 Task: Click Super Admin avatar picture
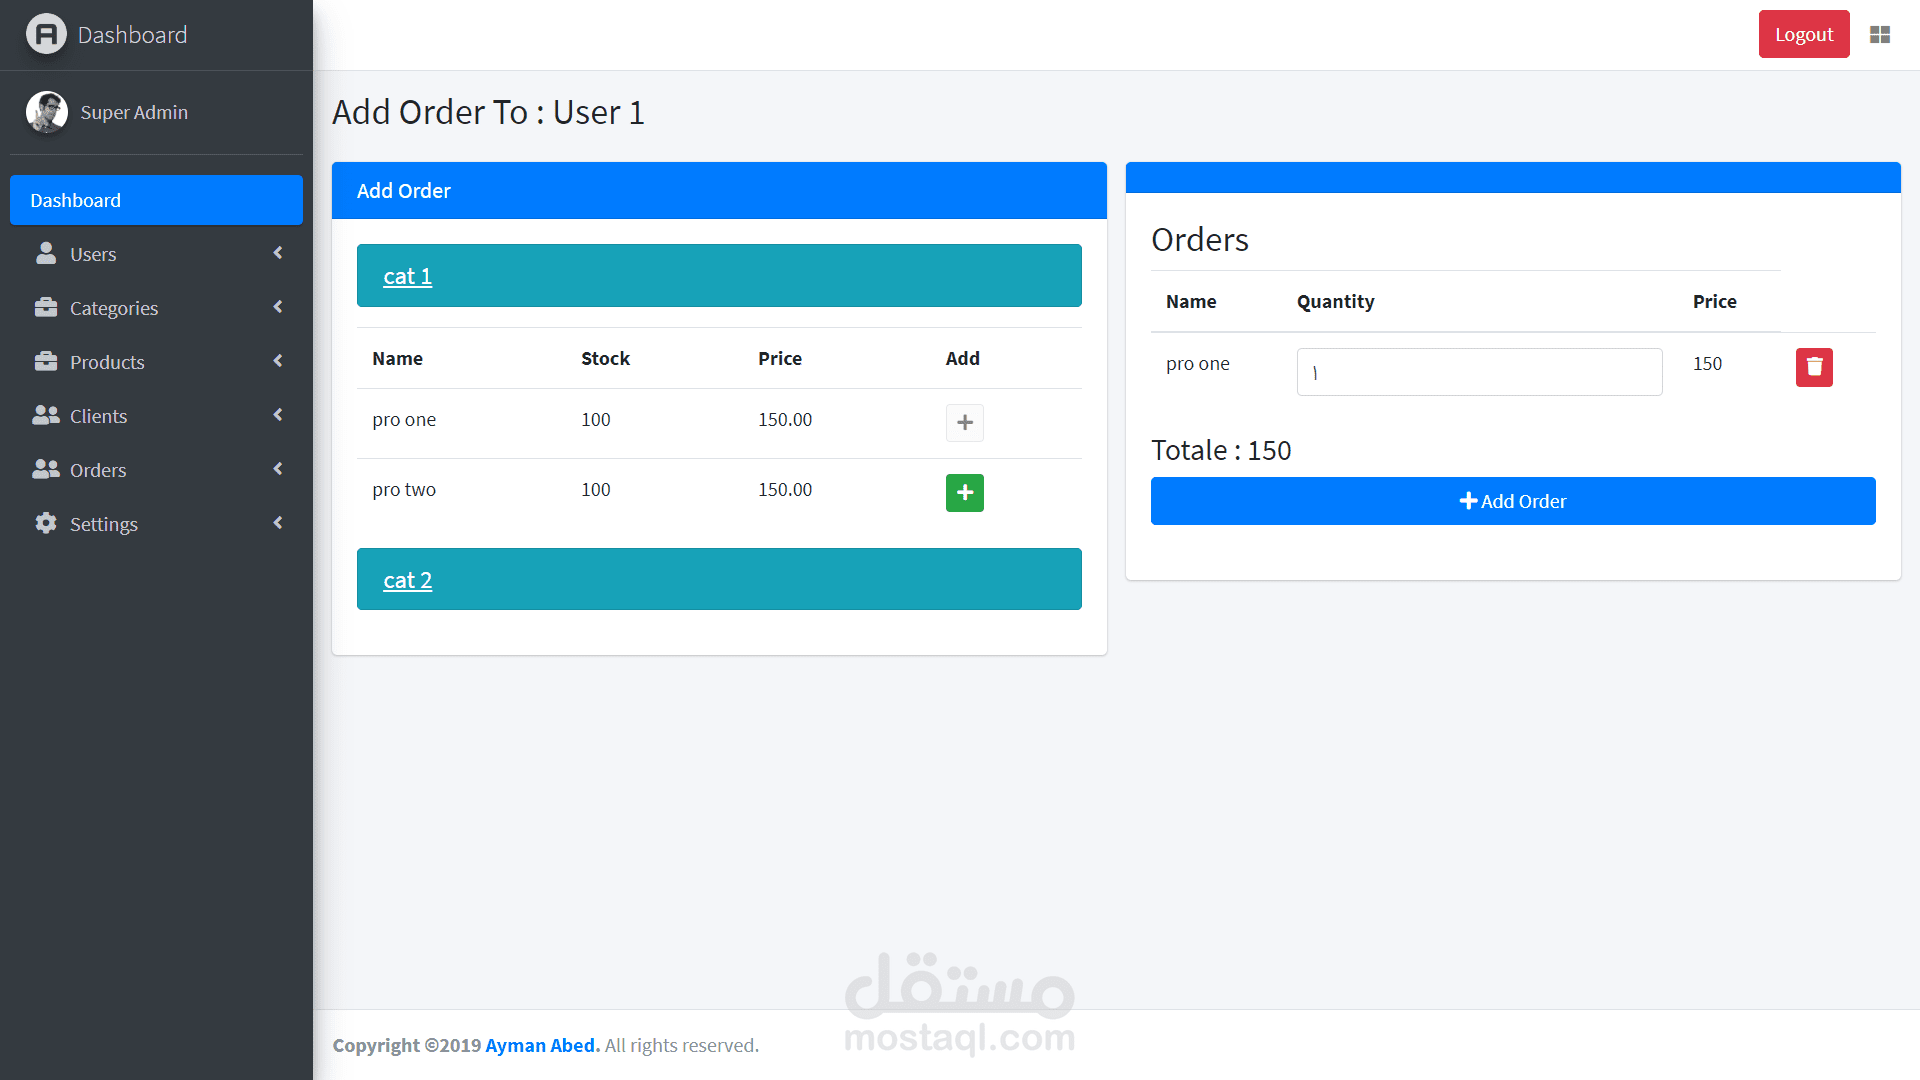(46, 112)
